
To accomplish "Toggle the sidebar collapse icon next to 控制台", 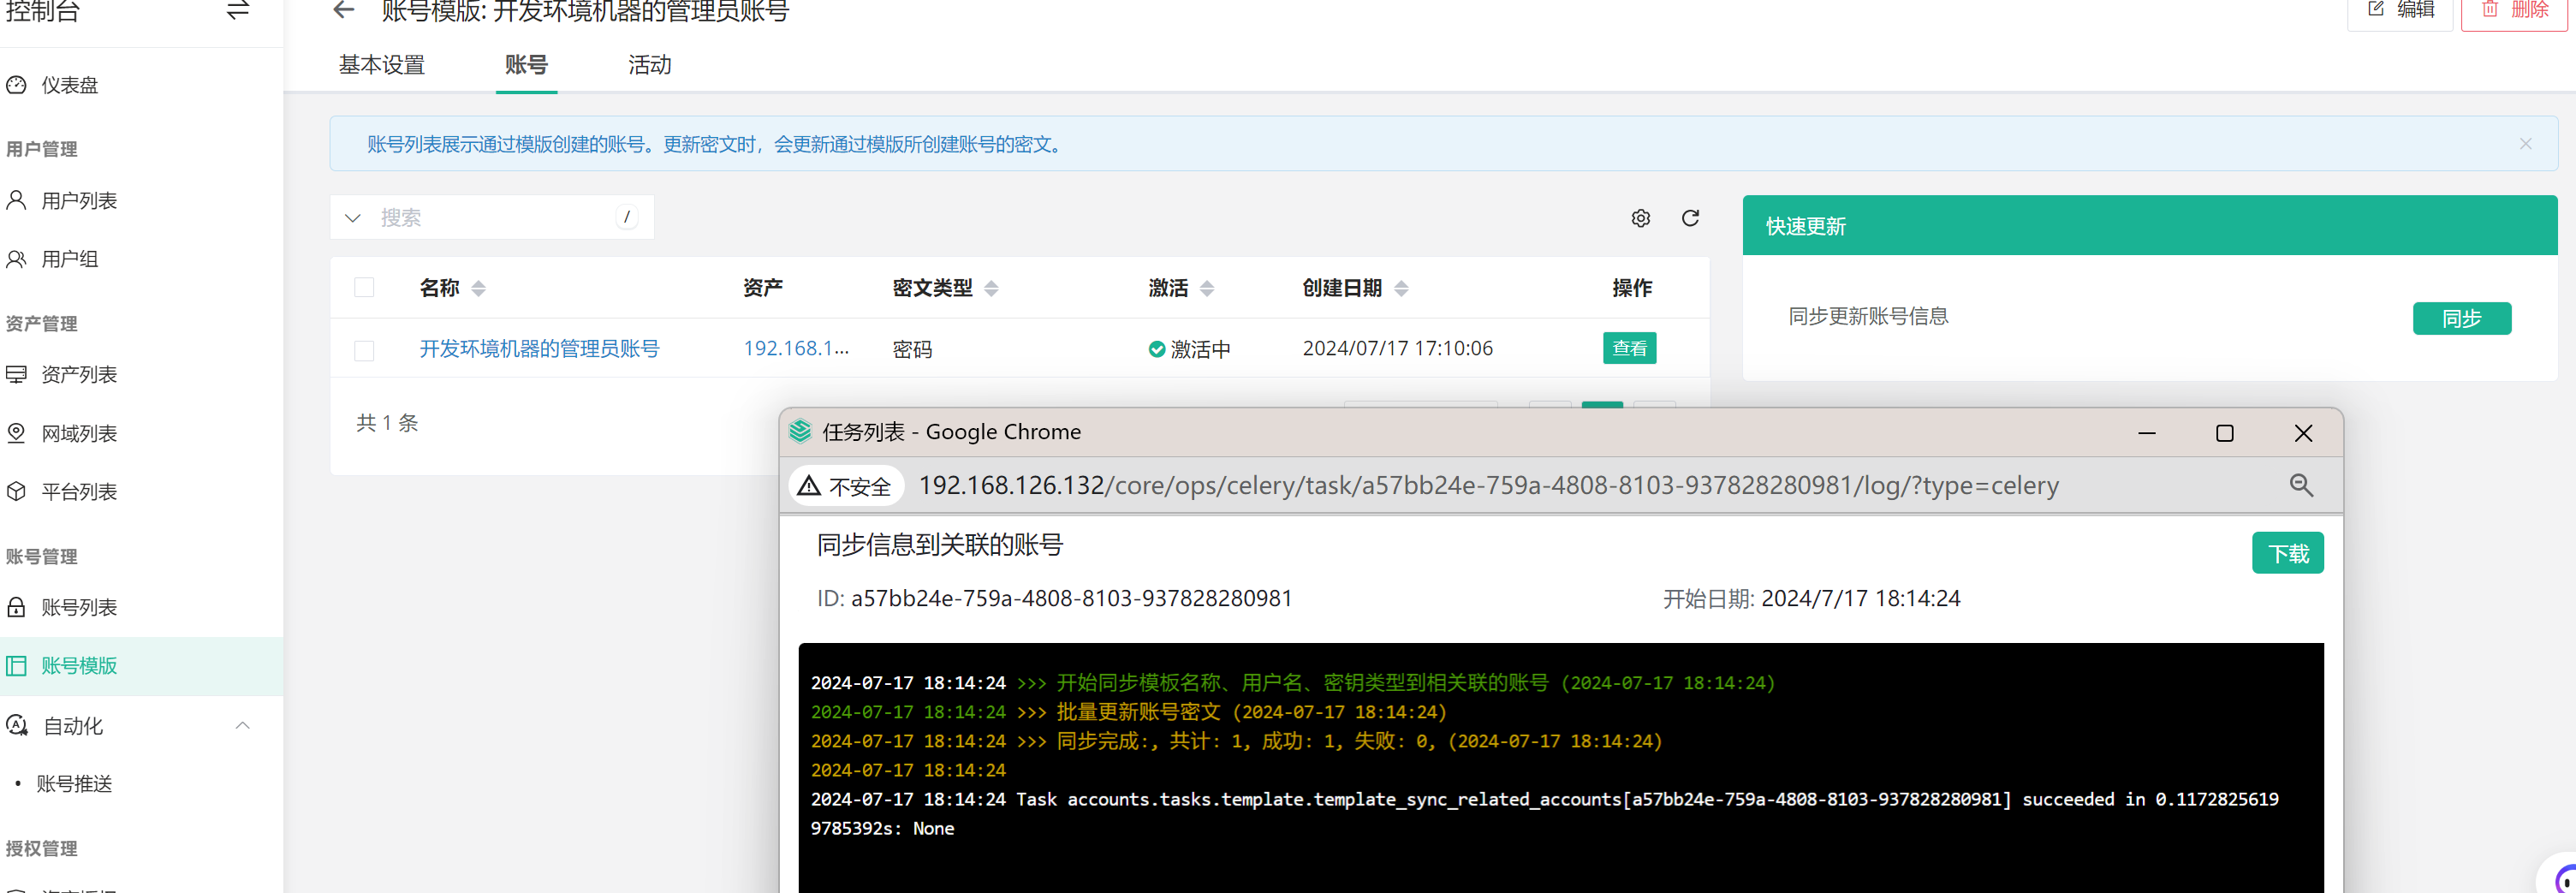I will (237, 11).
